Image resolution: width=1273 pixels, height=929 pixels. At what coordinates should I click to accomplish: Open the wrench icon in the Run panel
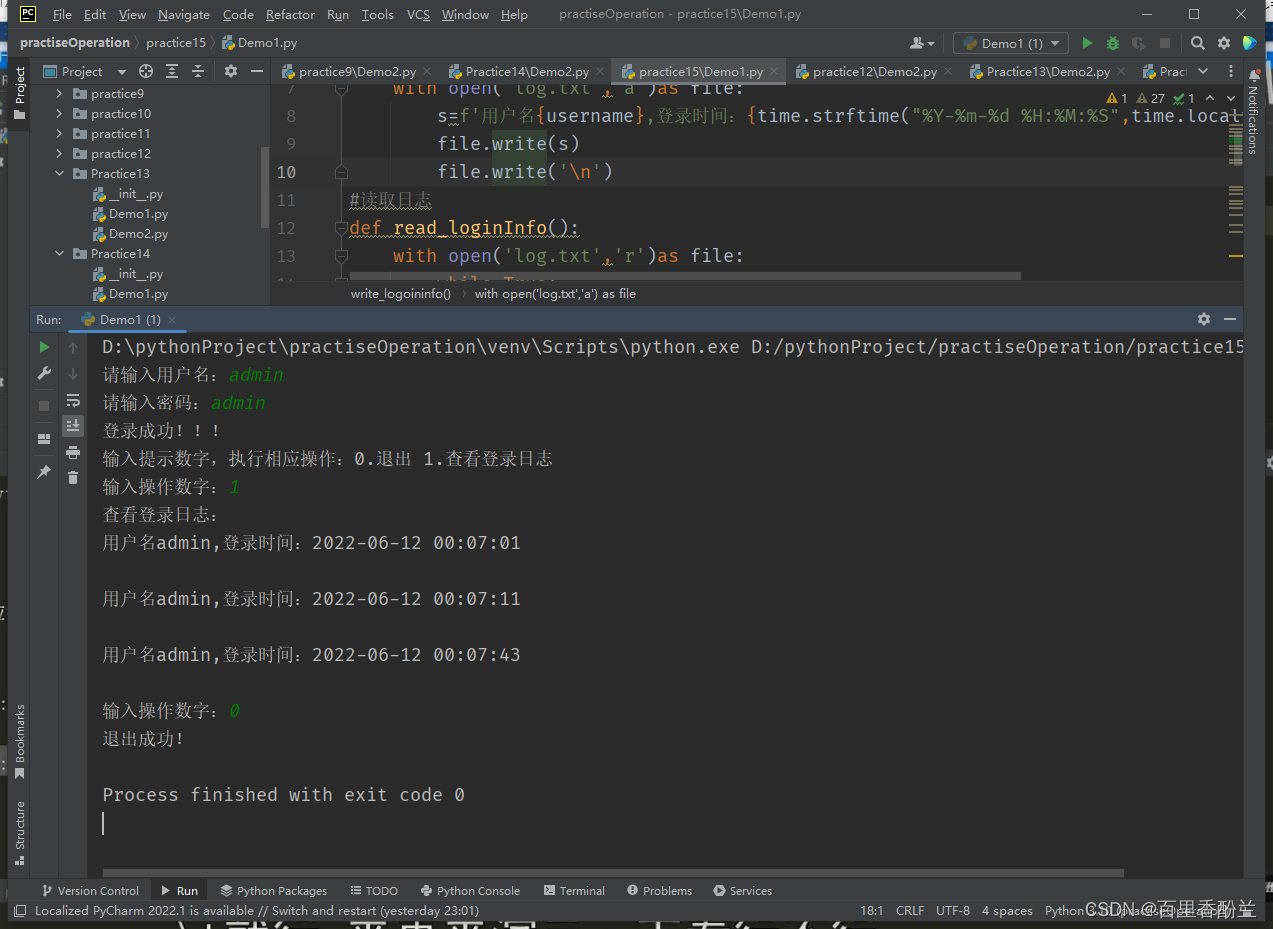(x=44, y=373)
